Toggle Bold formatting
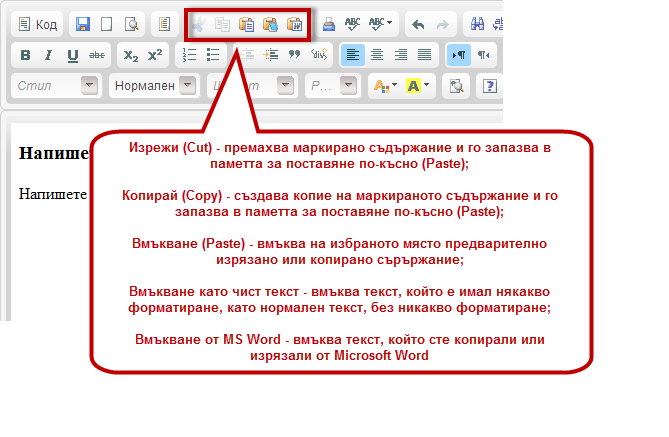 (27, 55)
